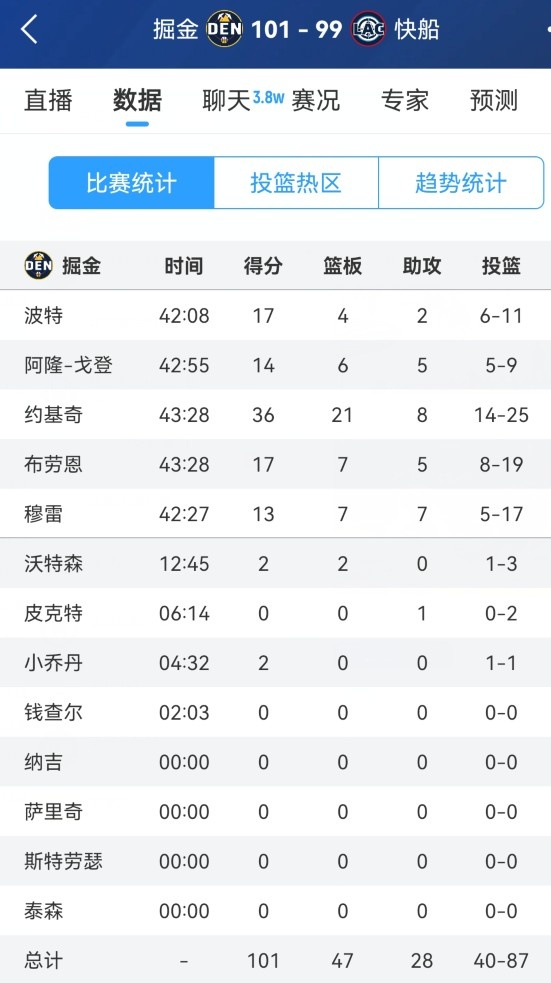Viewport: 551px width, 983px height.
Task: Open the 赛况 tab
Action: point(315,100)
